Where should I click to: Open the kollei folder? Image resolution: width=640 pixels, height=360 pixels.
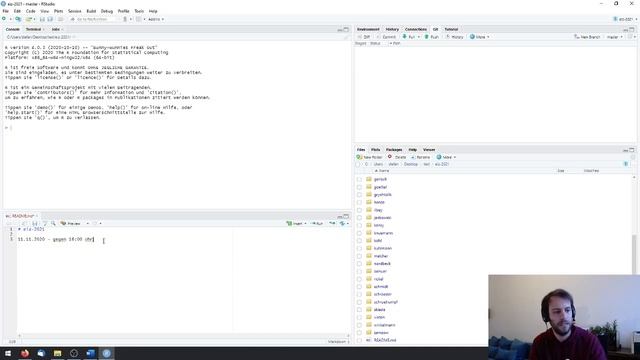(378, 241)
